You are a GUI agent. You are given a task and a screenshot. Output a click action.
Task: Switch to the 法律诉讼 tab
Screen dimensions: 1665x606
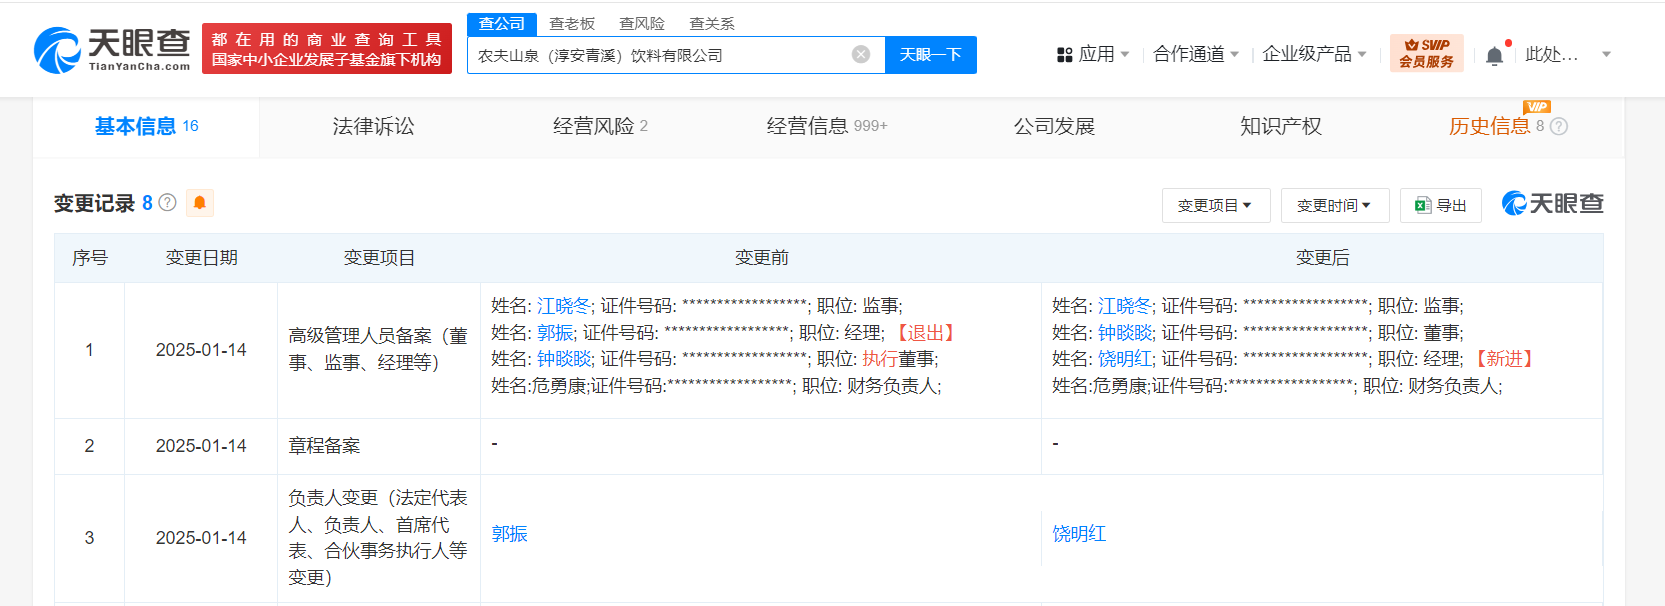(373, 126)
